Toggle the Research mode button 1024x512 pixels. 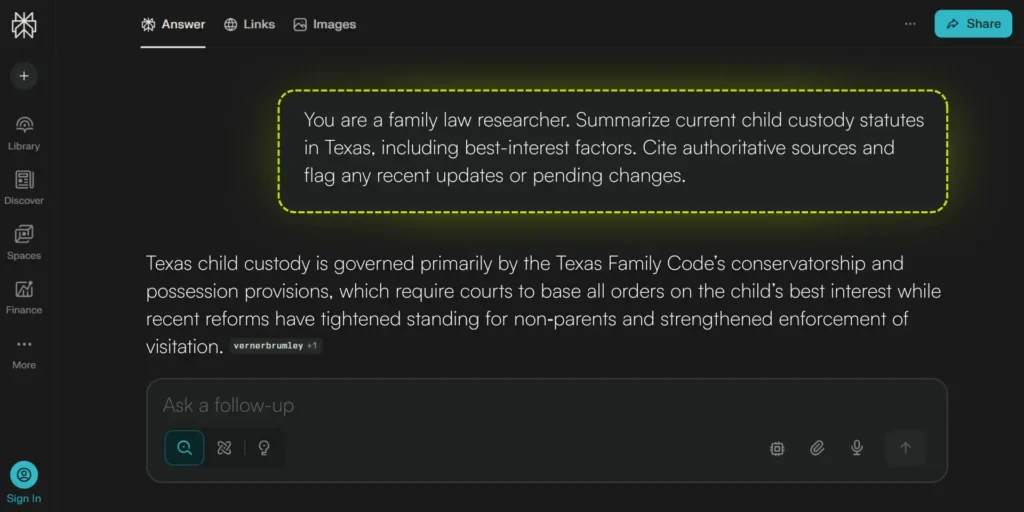[224, 448]
